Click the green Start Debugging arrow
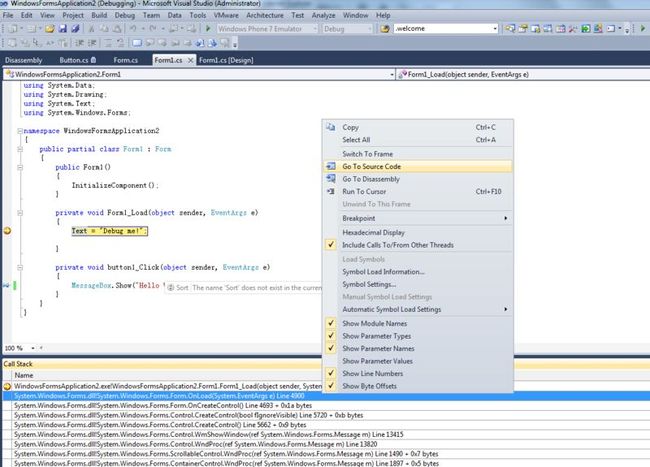The height and width of the screenshot is (467, 650). (208, 29)
